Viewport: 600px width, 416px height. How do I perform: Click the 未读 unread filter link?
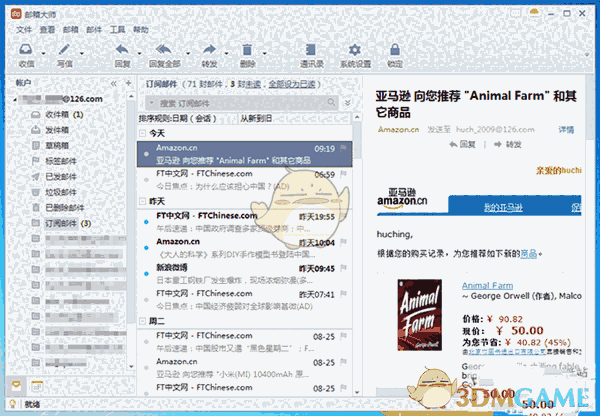pyautogui.click(x=253, y=84)
